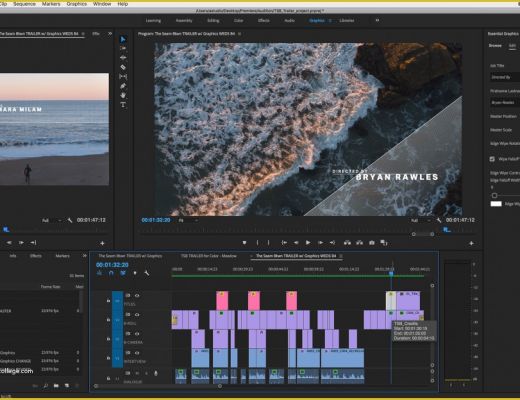Viewport: 520px width, 400px height.
Task: Click the timeline timecode 00:01:32:20
Action: pyautogui.click(x=112, y=265)
